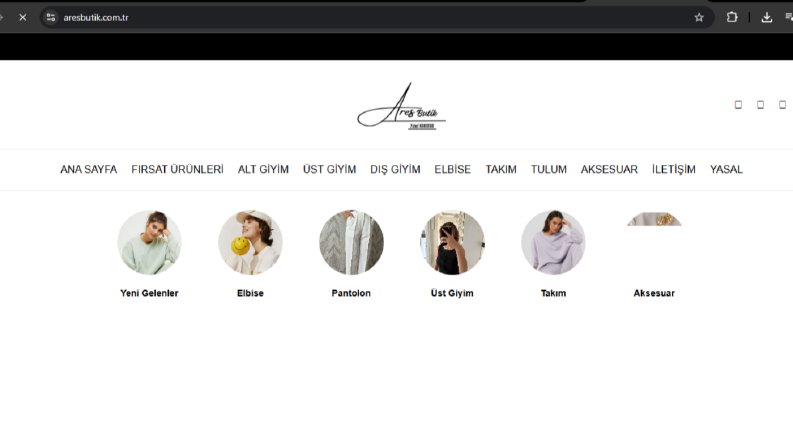Click the Pantolon category label
This screenshot has height=446, width=793.
(351, 293)
